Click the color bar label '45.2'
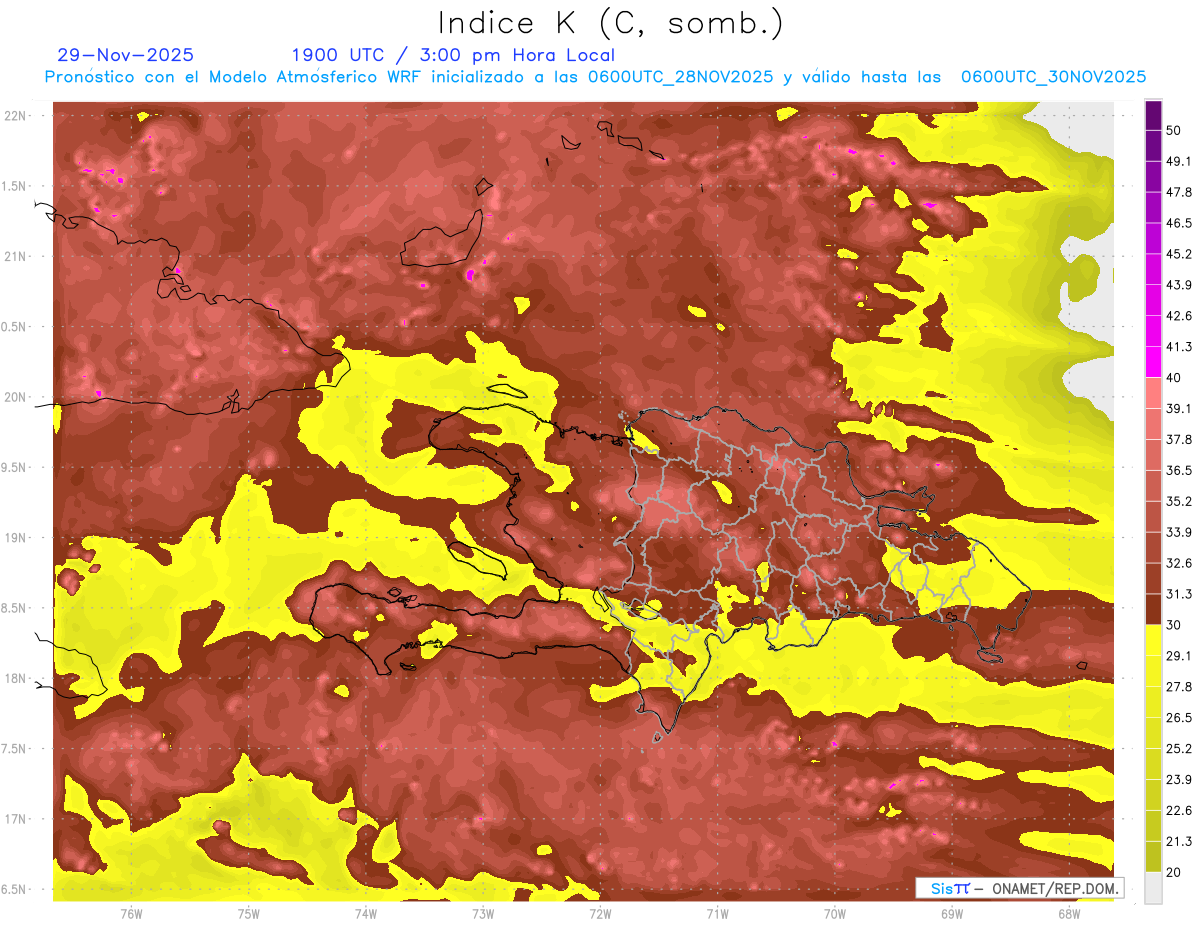This screenshot has width=1200, height=927. click(x=1179, y=254)
